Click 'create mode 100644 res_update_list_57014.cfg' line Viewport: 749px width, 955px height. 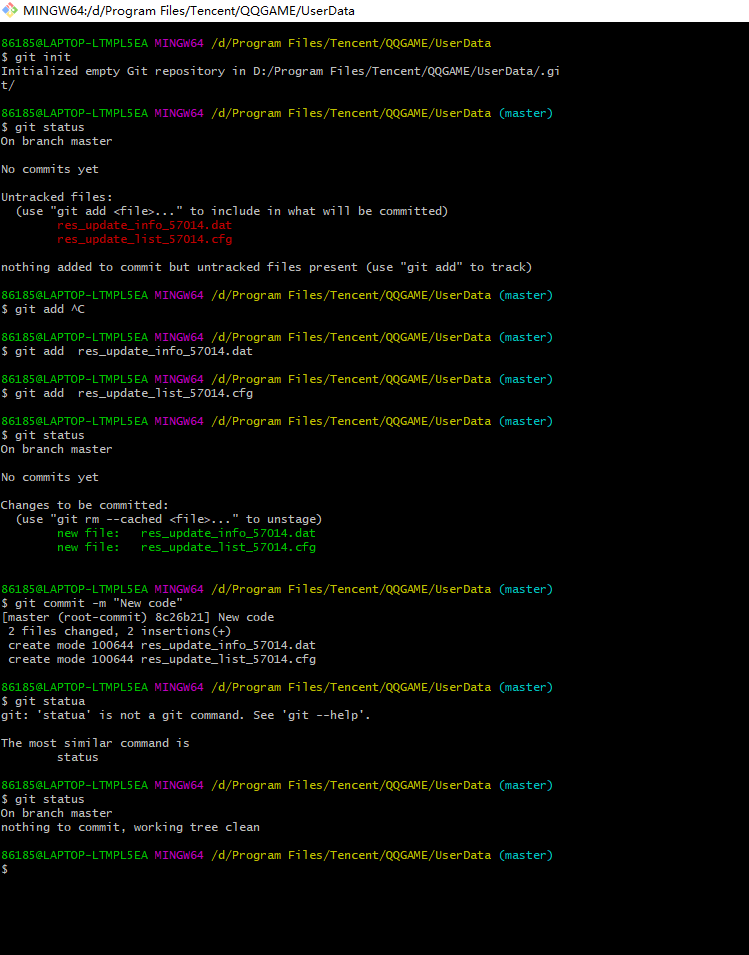tap(162, 660)
